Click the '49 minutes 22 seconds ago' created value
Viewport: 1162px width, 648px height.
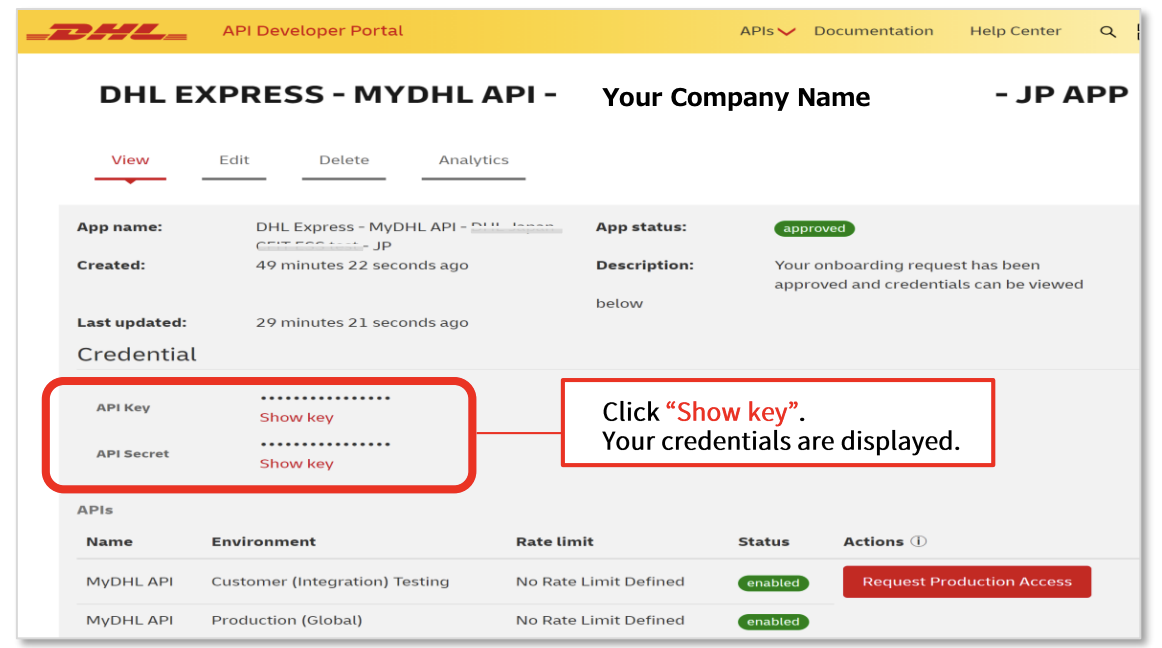pos(362,265)
